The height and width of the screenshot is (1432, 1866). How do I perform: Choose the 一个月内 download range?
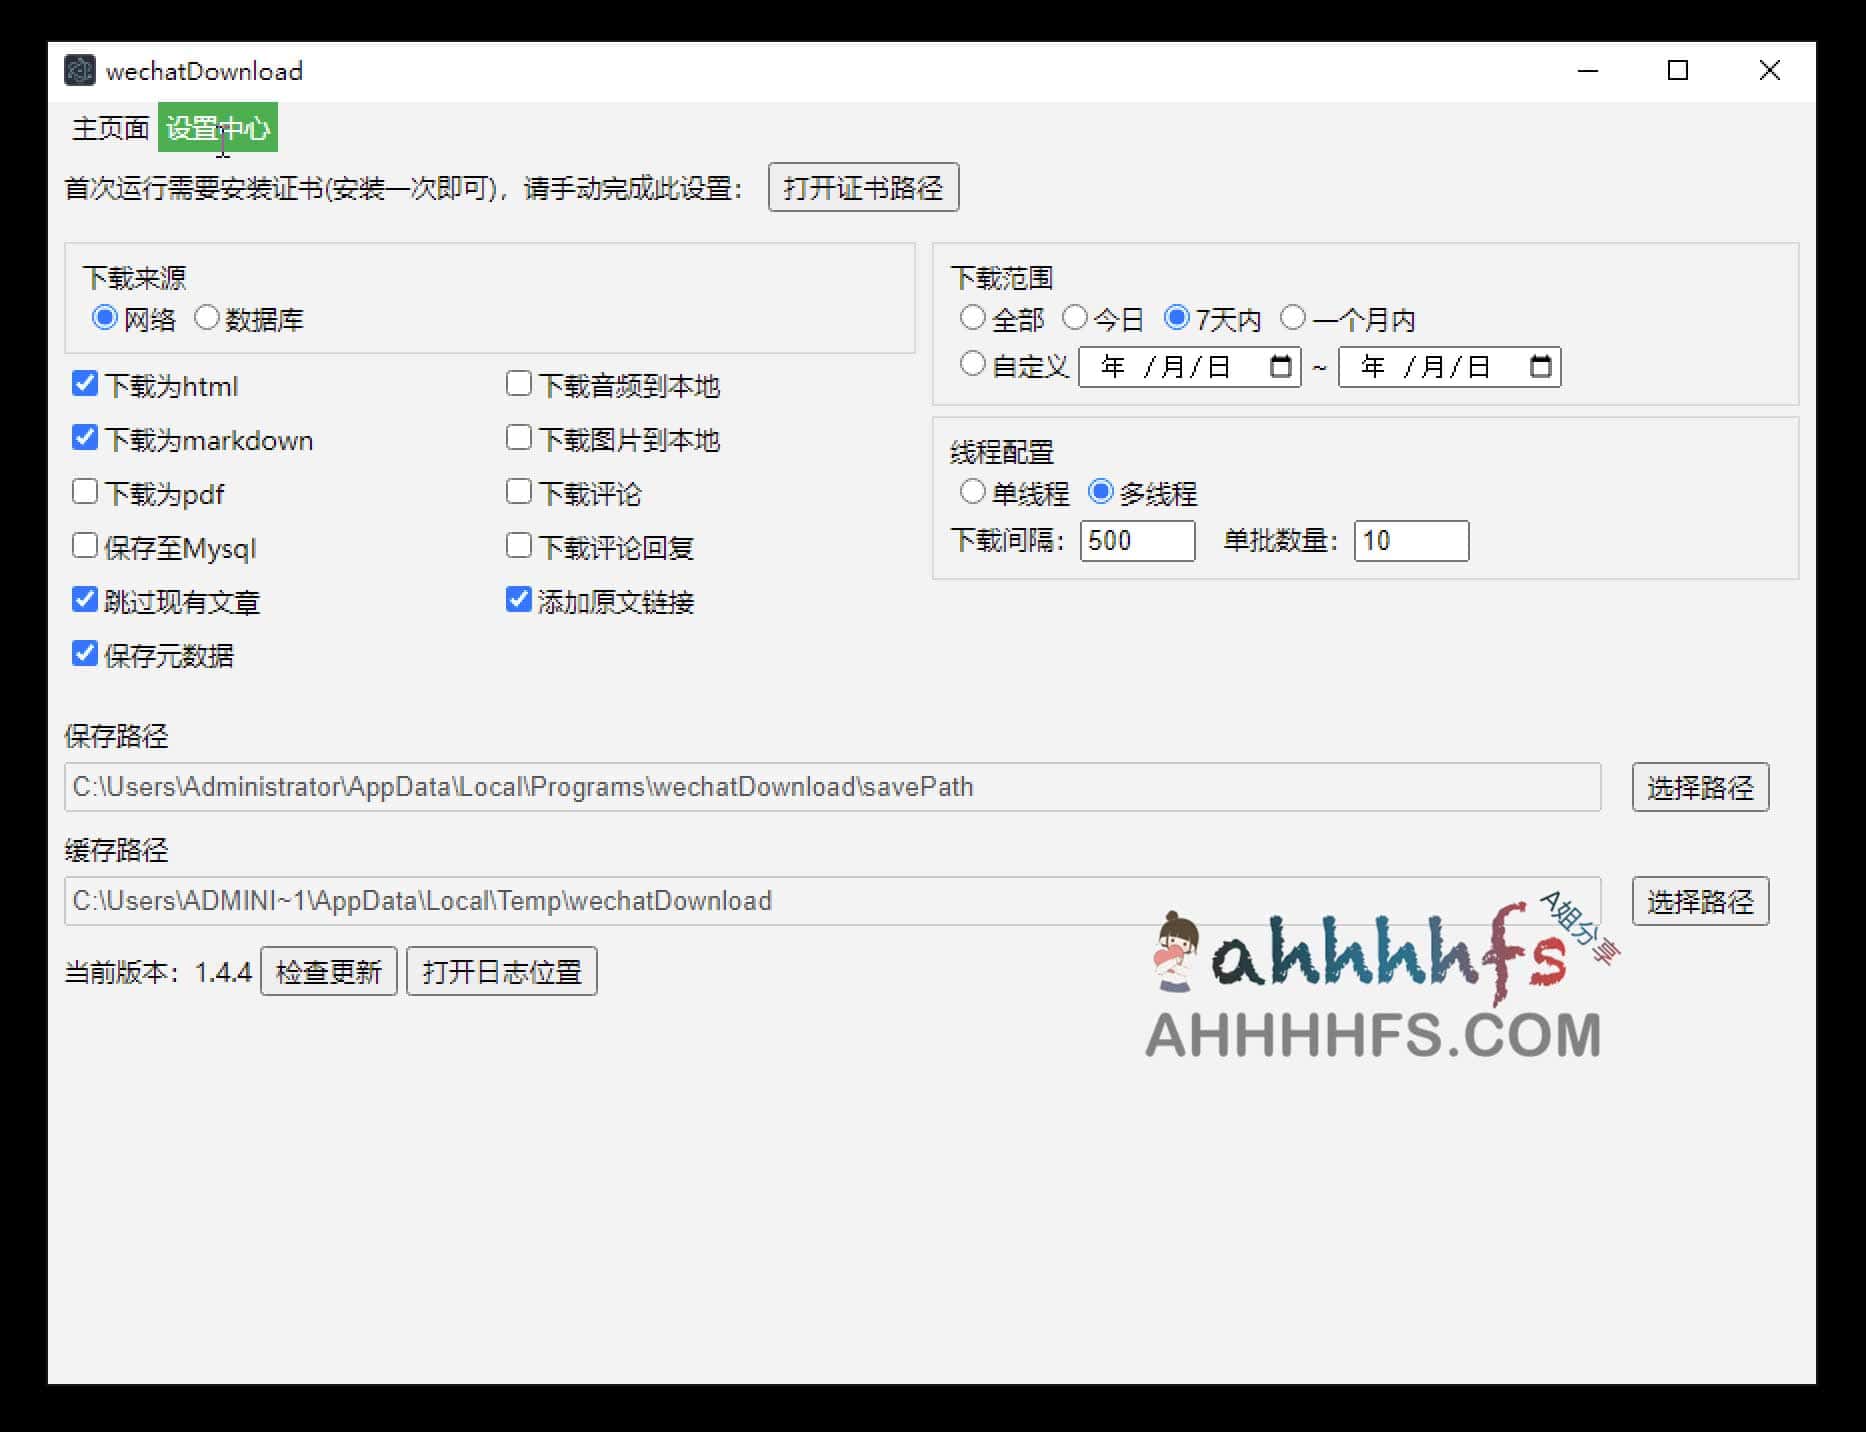[1293, 318]
